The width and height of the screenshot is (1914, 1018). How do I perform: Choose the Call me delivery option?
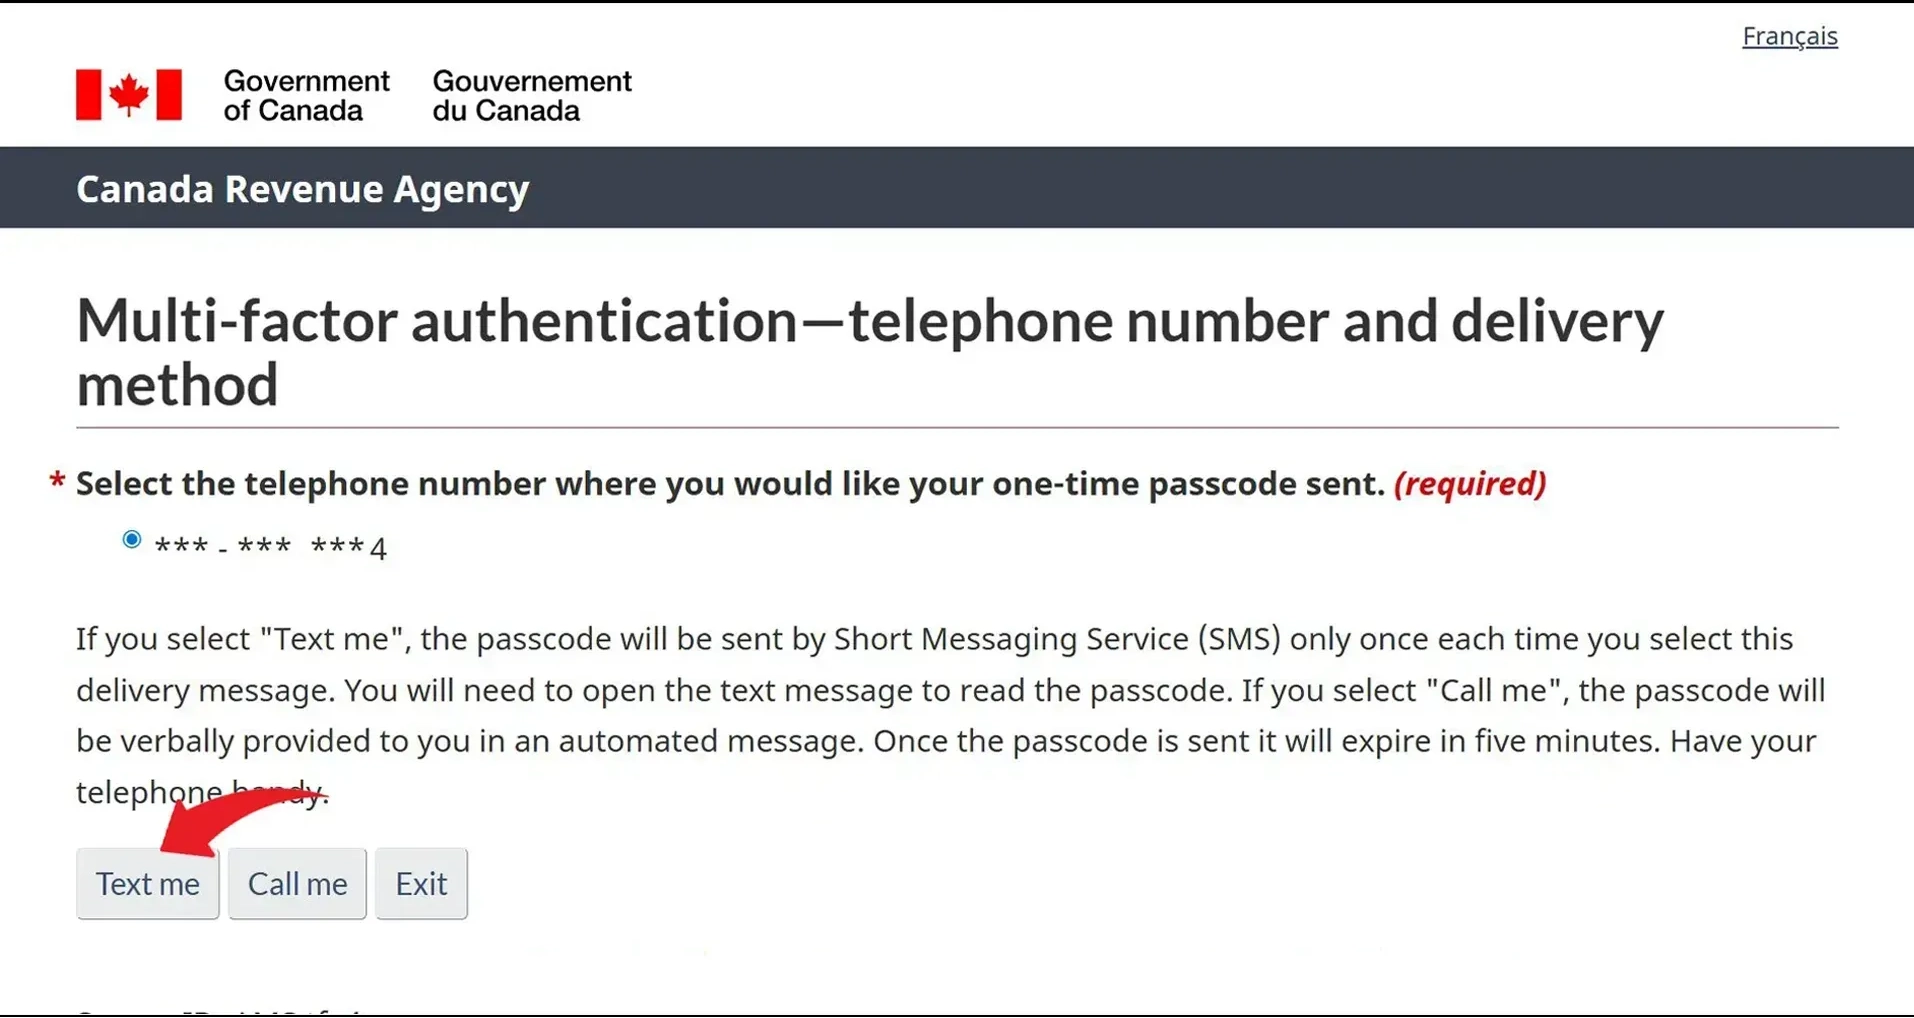(297, 883)
